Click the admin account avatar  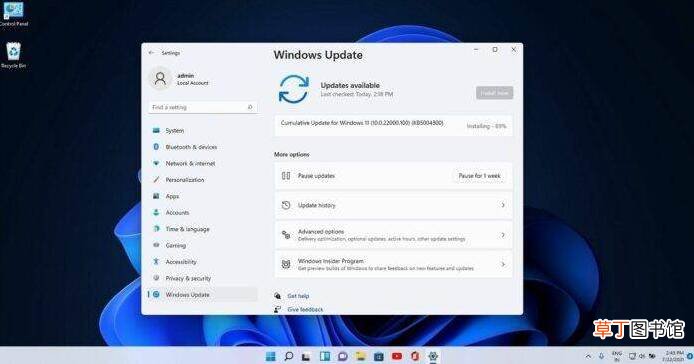pyautogui.click(x=160, y=79)
